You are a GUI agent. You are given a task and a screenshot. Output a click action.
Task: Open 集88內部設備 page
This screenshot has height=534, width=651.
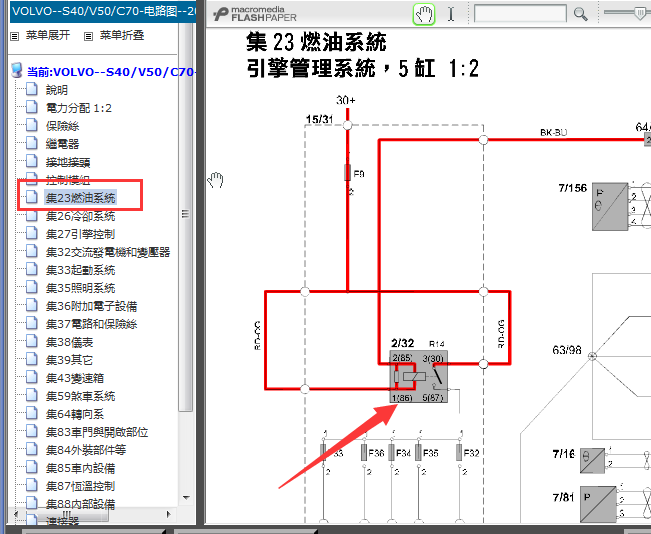(81, 504)
